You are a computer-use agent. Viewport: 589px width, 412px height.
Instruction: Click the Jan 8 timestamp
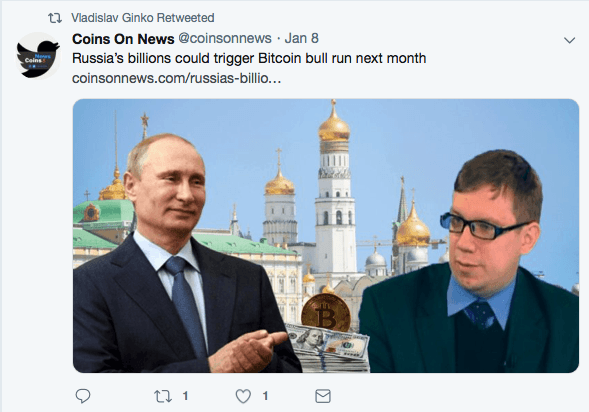coord(302,38)
